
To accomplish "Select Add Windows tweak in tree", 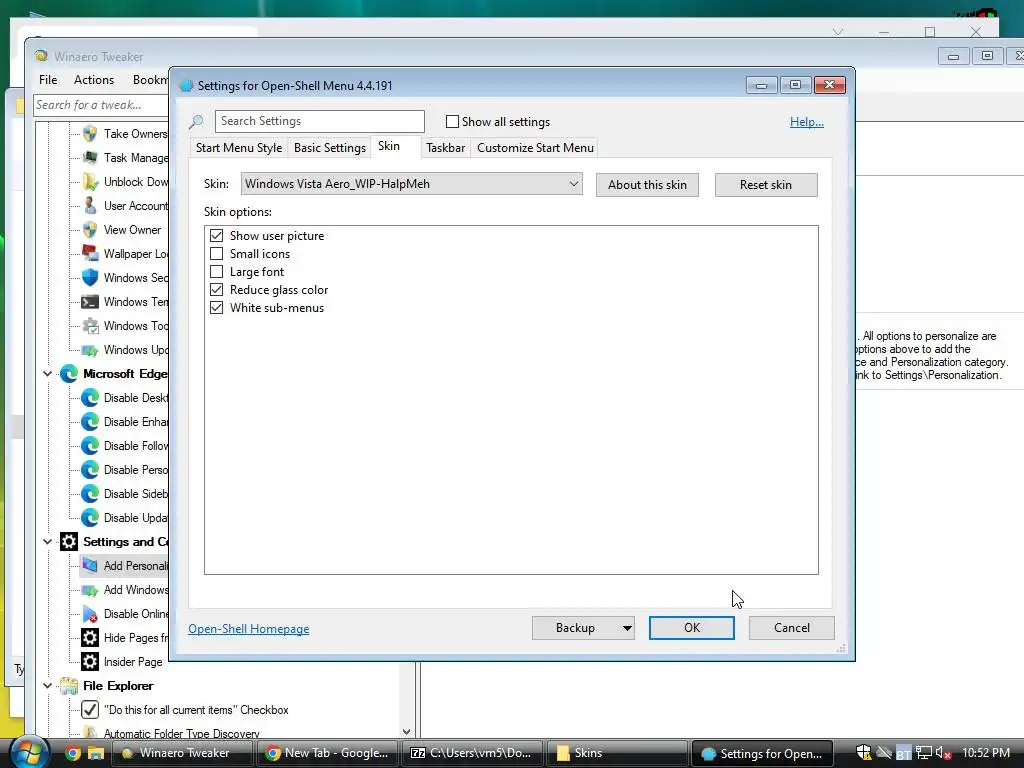I will click(x=135, y=590).
